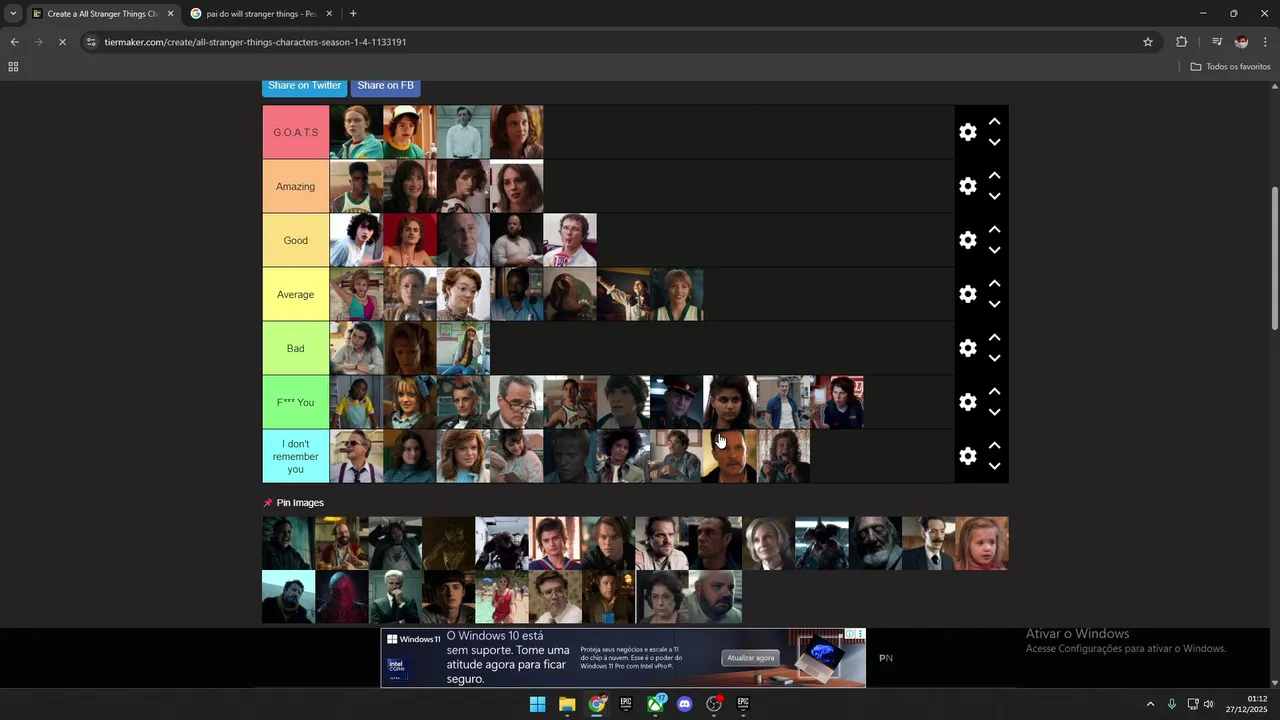
Task: Stop page loading with the X button
Action: tap(61, 42)
